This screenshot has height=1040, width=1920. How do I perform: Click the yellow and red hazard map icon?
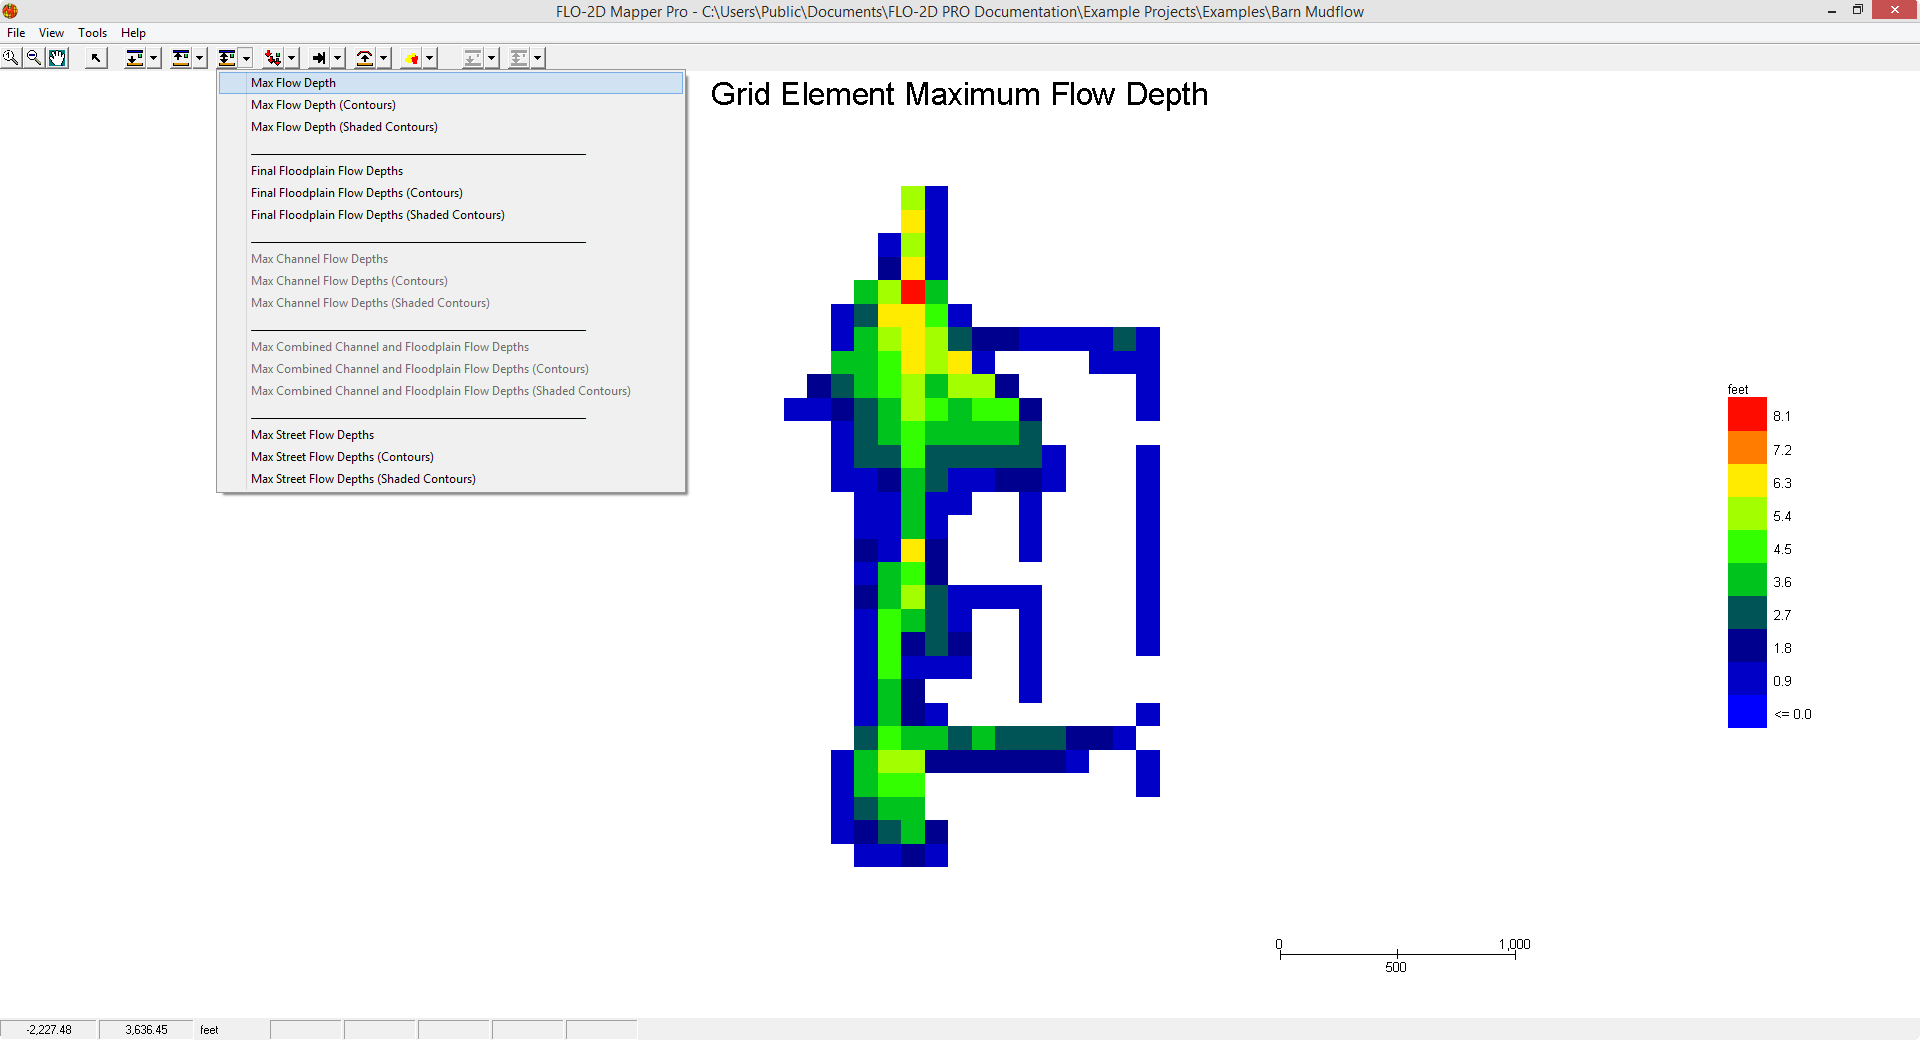411,58
